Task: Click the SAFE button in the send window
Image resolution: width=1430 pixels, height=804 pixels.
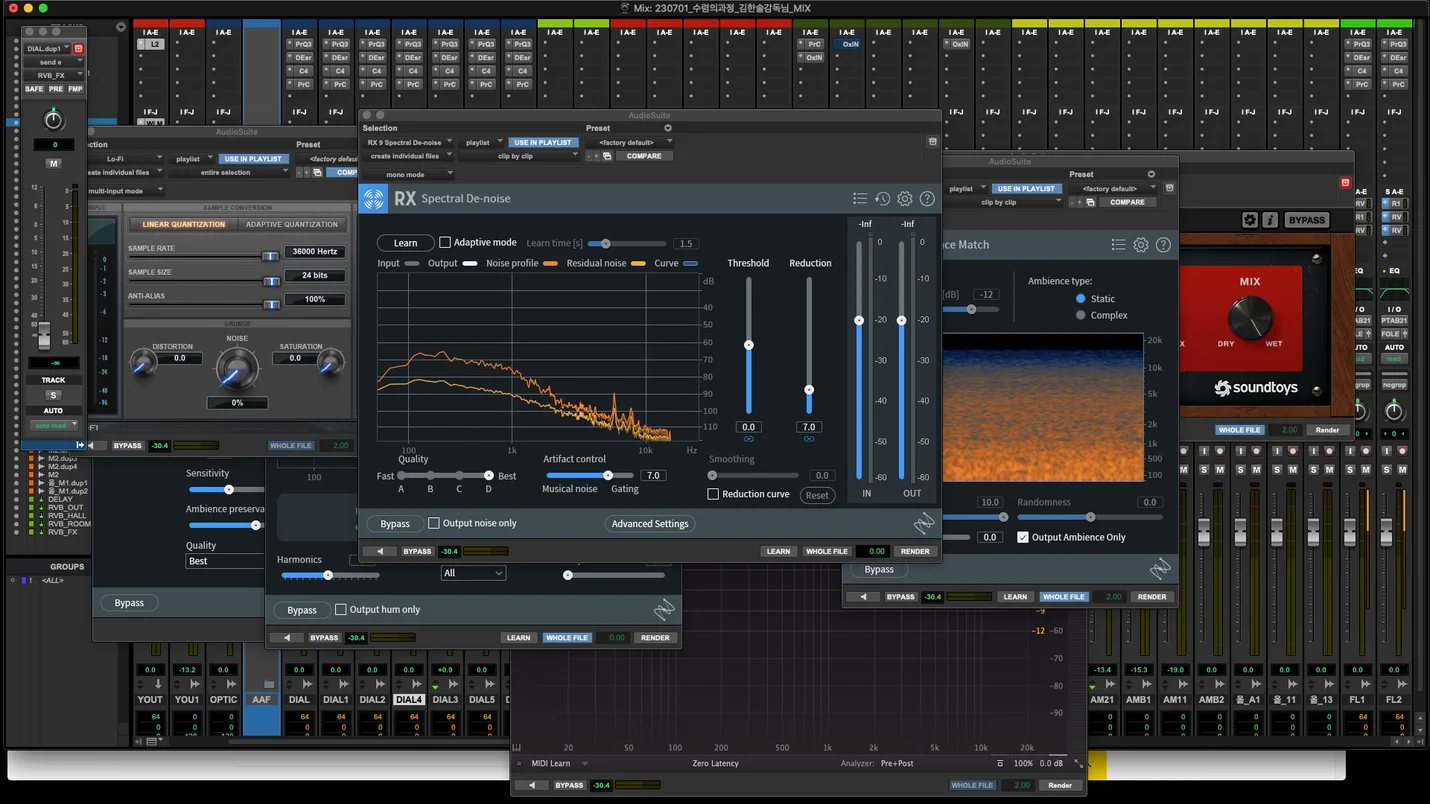Action: click(x=34, y=89)
